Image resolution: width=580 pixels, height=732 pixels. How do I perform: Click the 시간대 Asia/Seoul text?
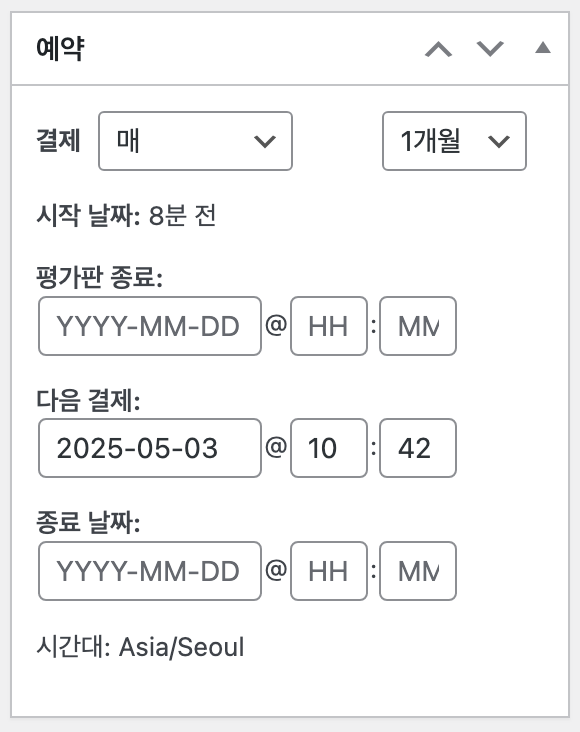point(140,647)
